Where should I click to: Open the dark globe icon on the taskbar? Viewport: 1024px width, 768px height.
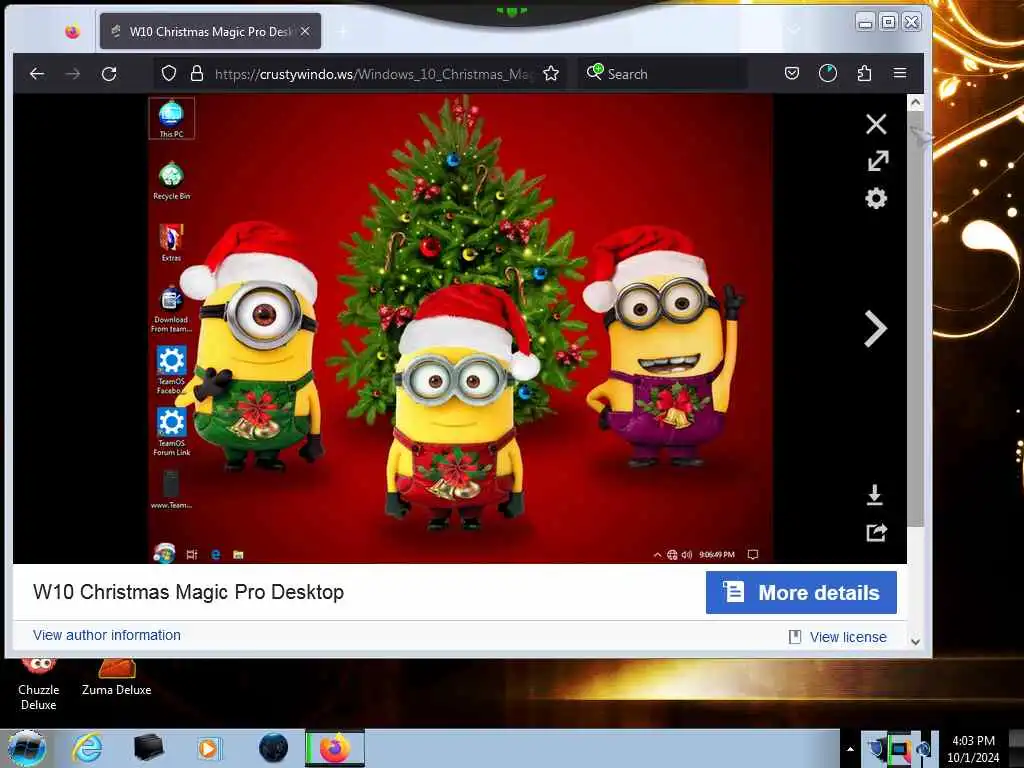pos(273,748)
